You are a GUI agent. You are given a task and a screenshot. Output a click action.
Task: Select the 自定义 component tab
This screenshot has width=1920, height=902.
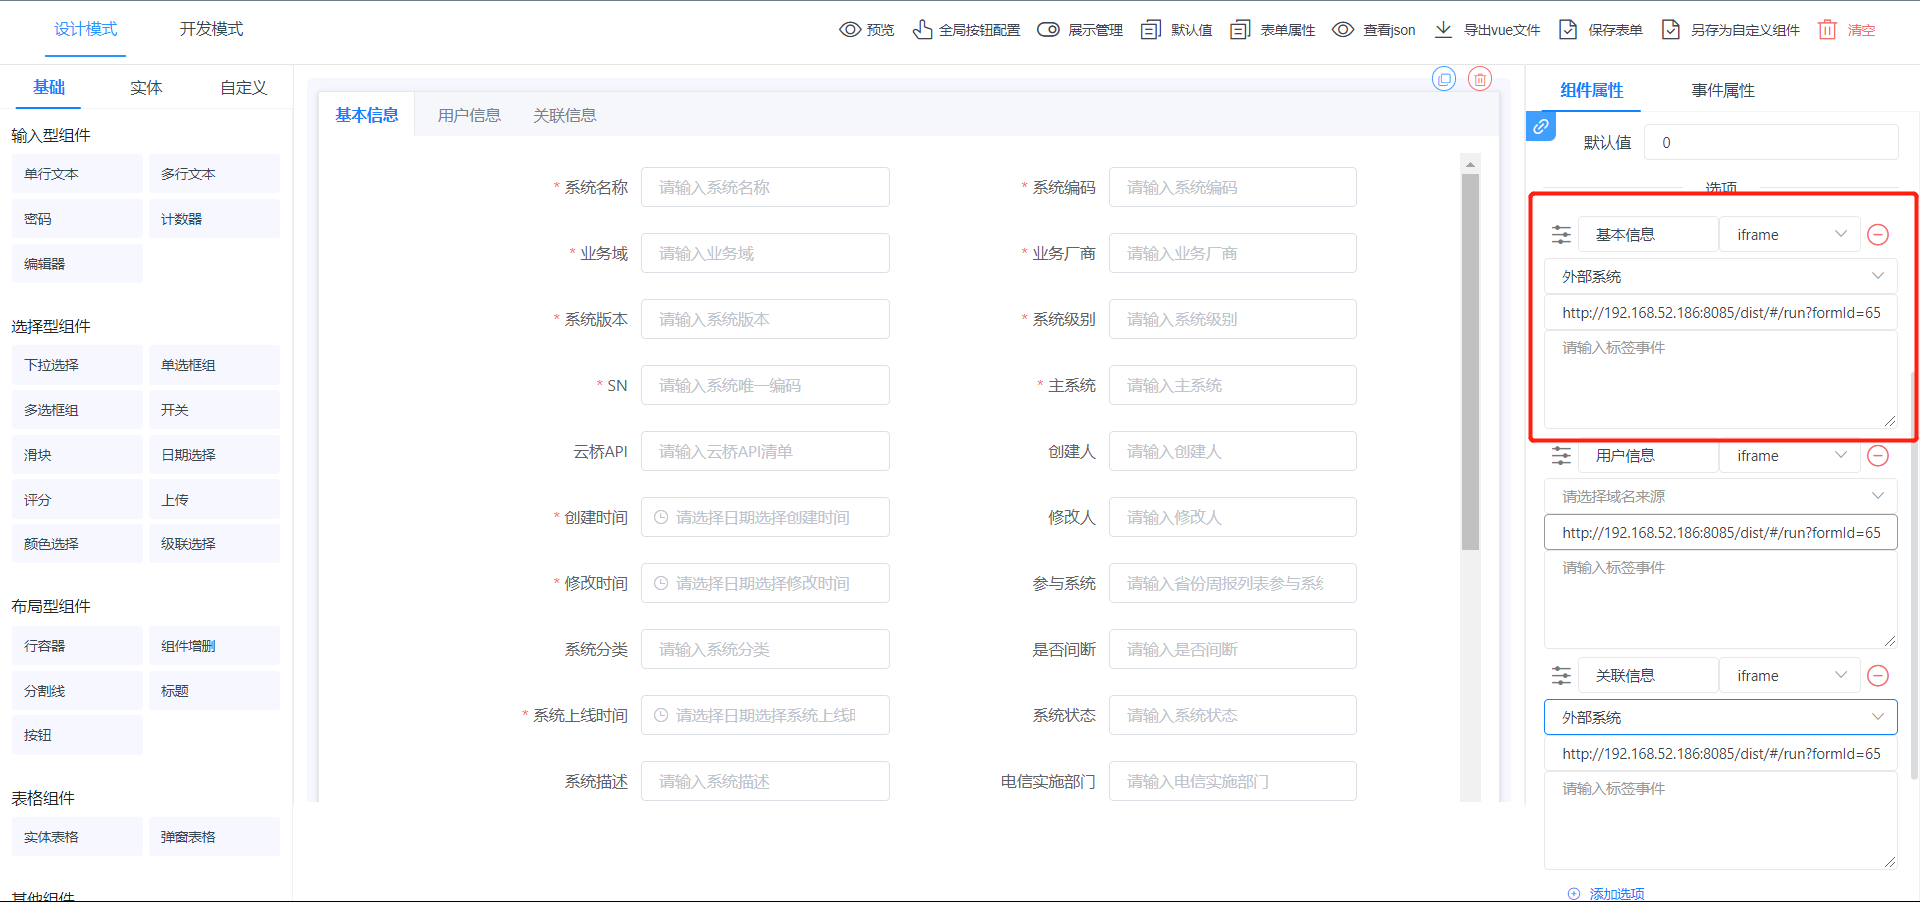[244, 88]
